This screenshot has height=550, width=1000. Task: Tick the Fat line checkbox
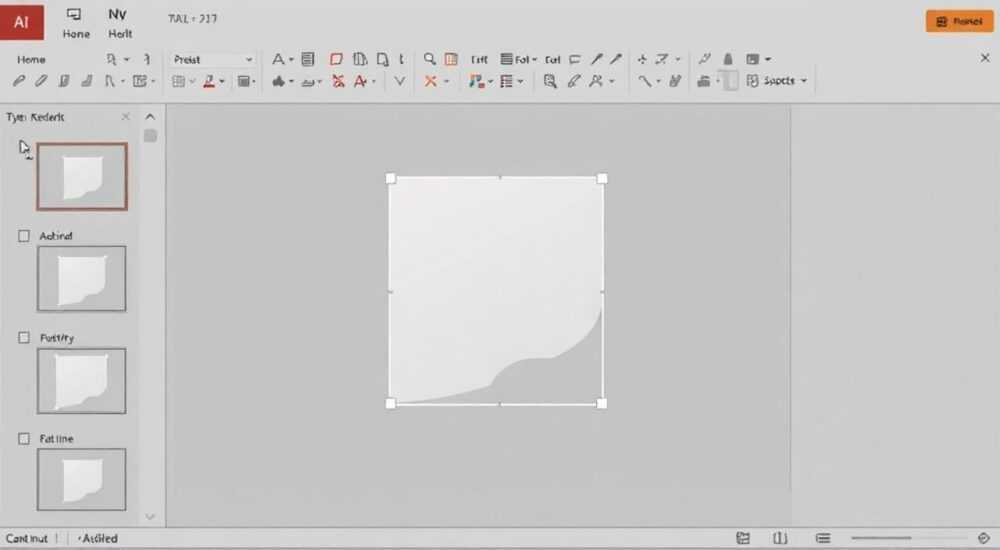(24, 438)
